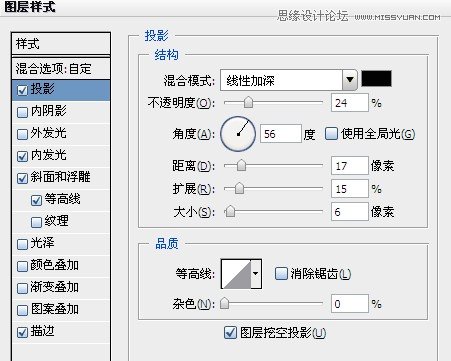Uncheck 图层挖空投影 checkbox

pos(230,332)
